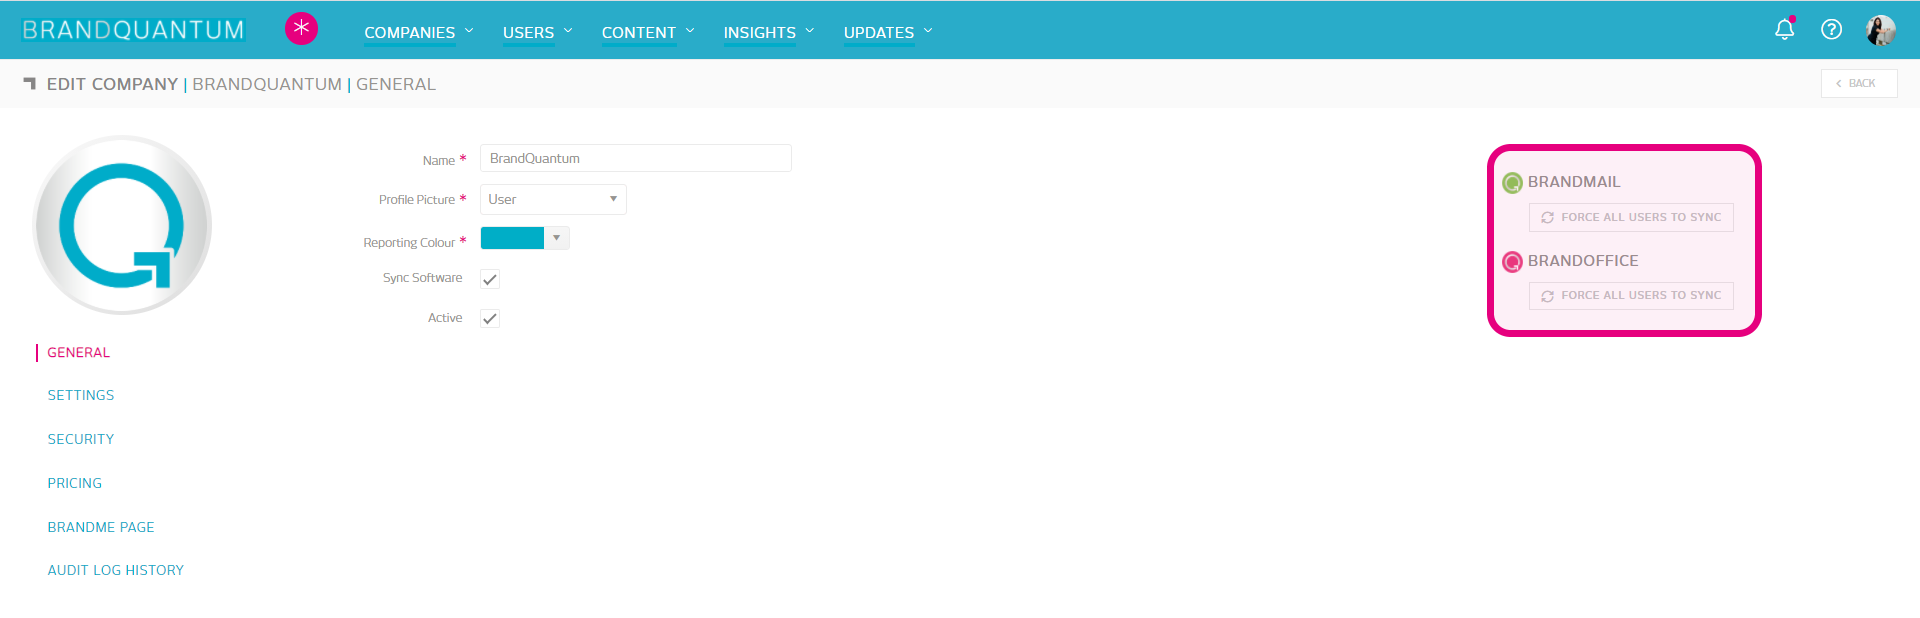Click the company Name input field
This screenshot has height=618, width=1920.
tap(636, 158)
